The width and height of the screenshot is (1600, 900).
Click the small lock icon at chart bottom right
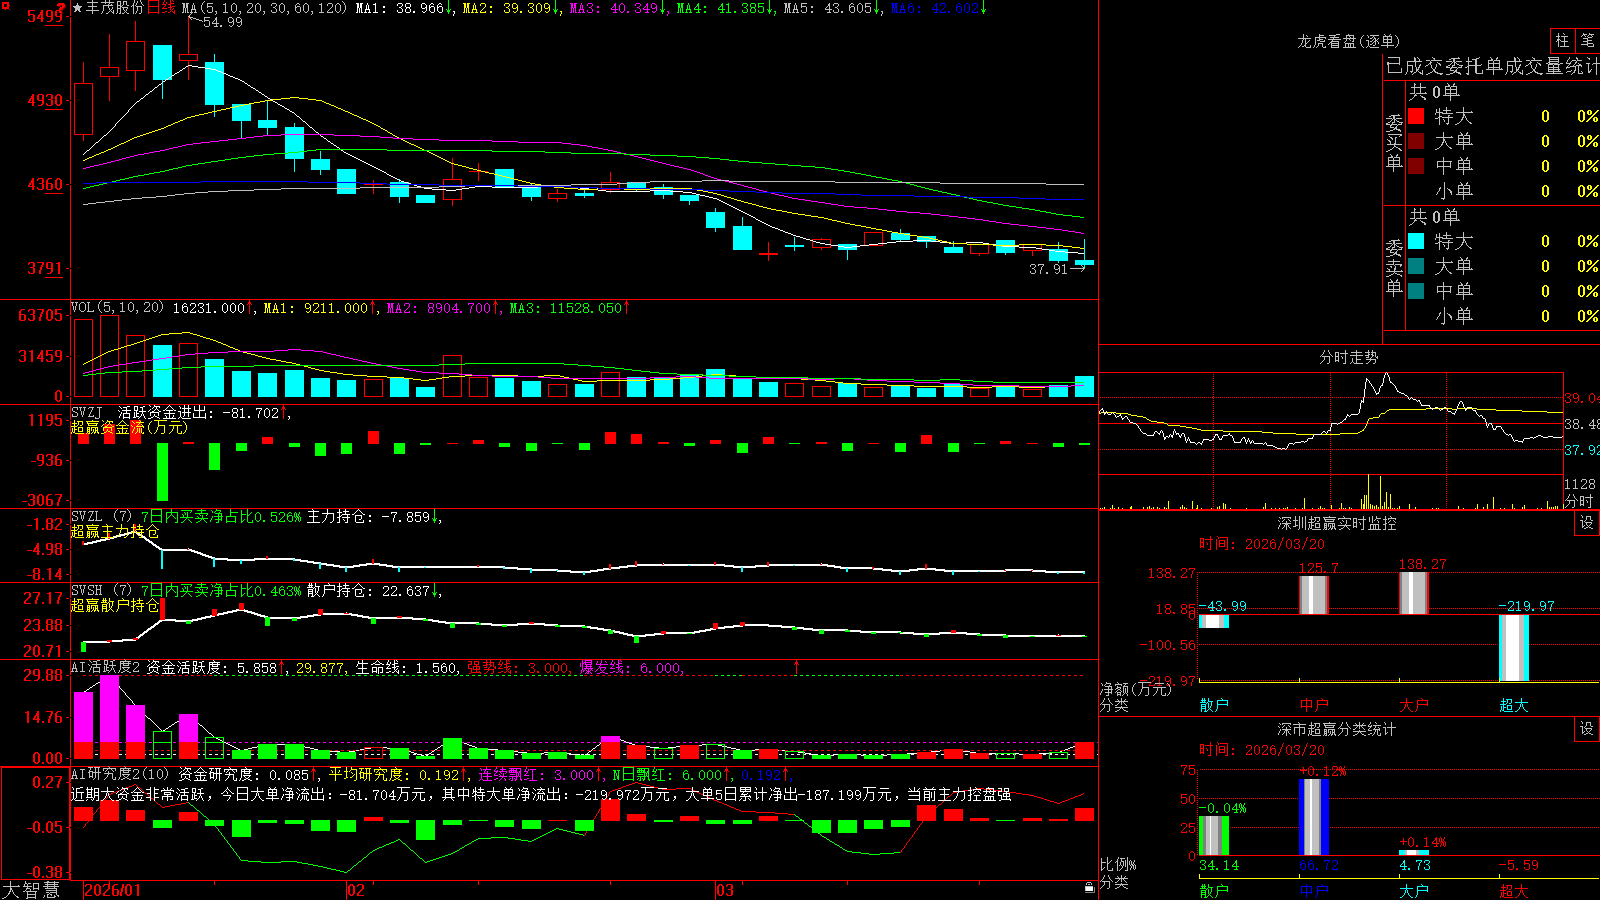click(1090, 887)
